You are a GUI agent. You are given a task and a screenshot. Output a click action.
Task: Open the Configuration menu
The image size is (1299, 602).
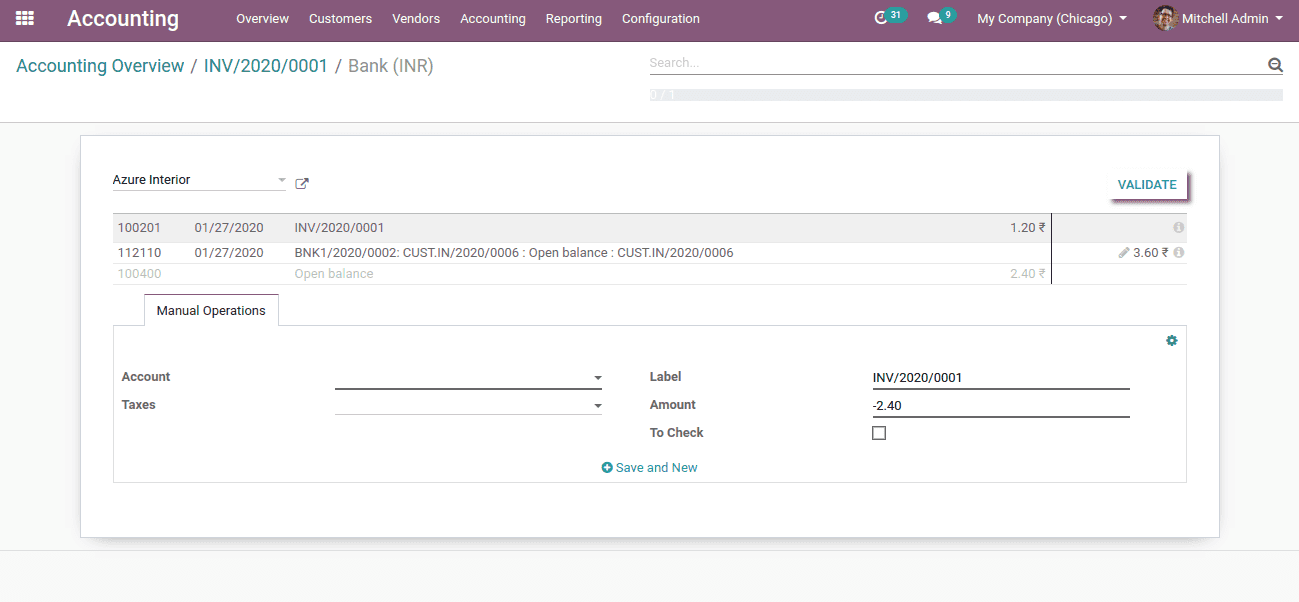(661, 19)
